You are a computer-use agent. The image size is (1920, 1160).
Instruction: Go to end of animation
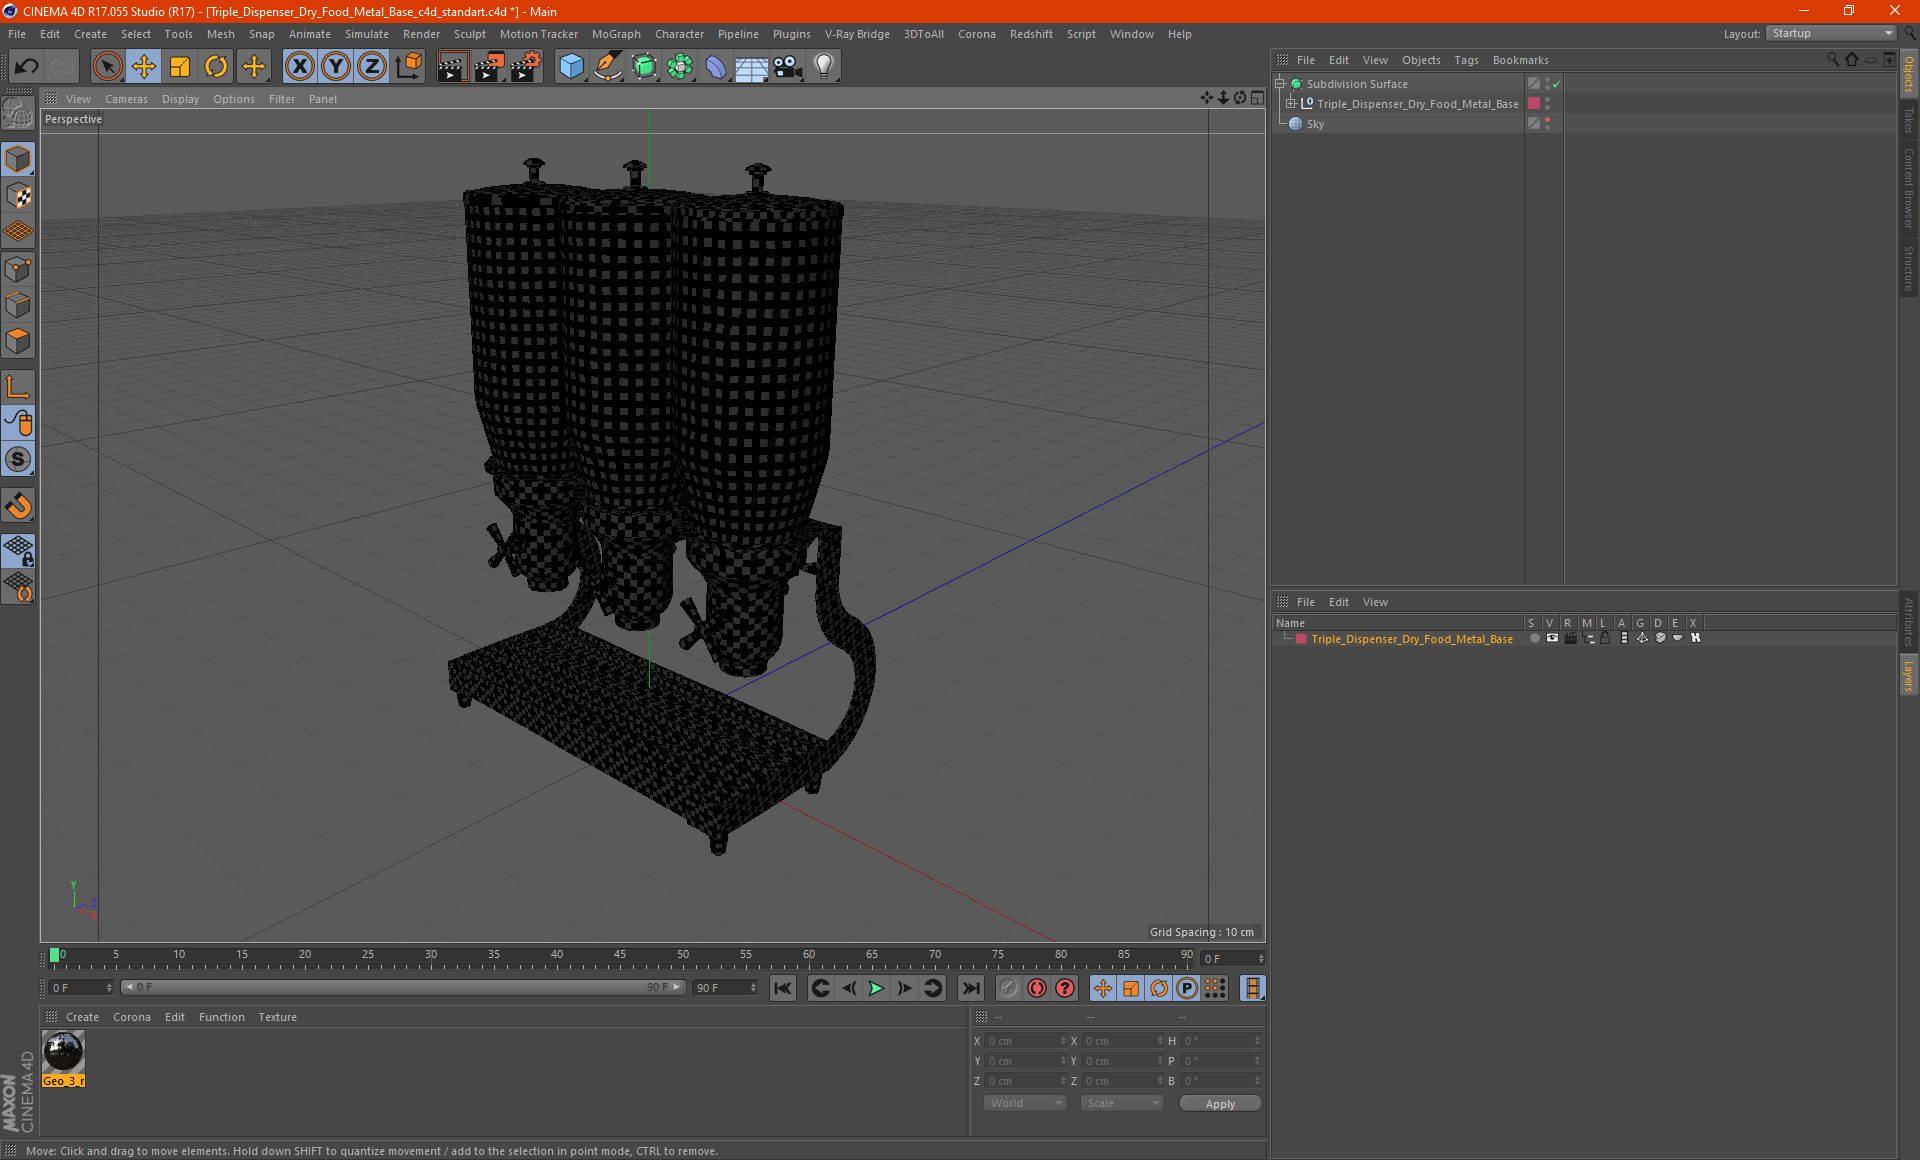[x=970, y=988]
